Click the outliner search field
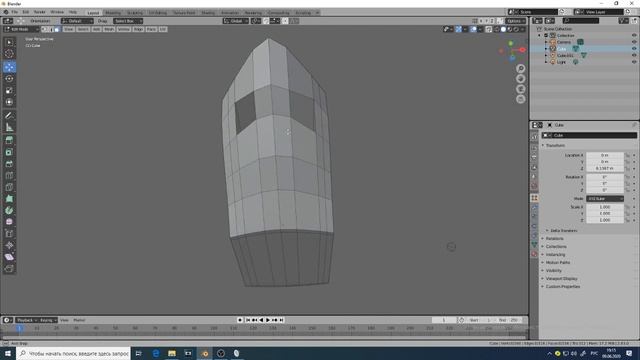 (580, 21)
